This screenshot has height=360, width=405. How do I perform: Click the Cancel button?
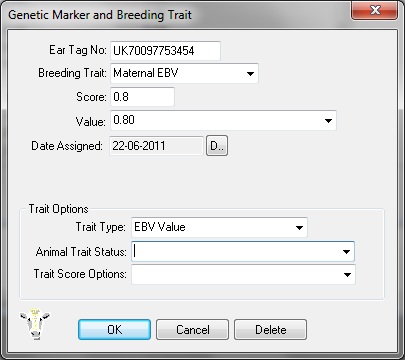(x=192, y=330)
